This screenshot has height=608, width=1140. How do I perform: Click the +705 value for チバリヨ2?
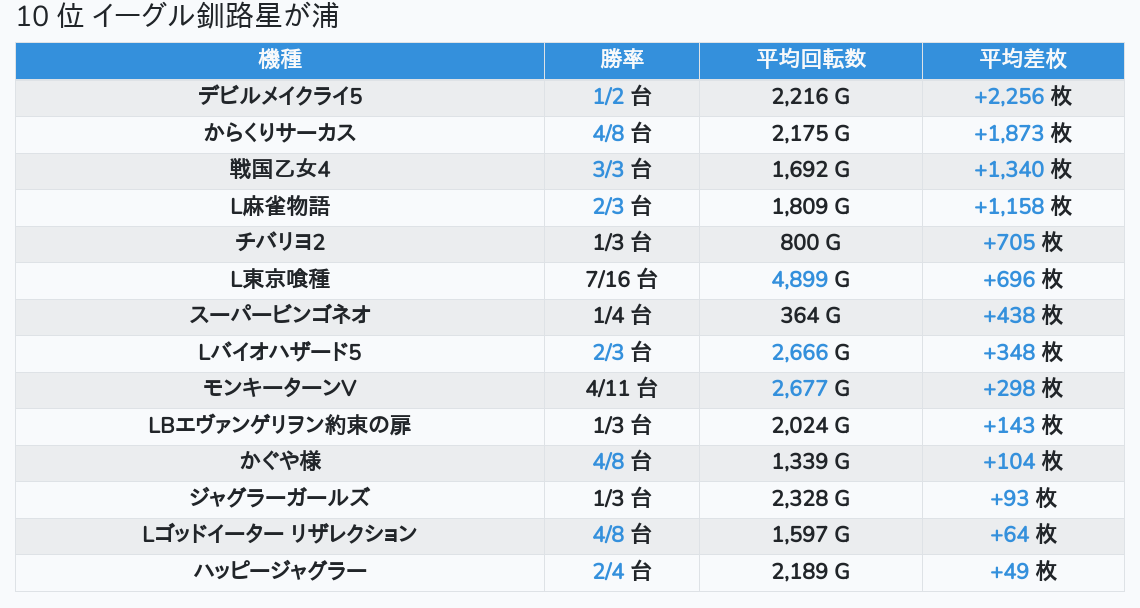pyautogui.click(x=1009, y=243)
